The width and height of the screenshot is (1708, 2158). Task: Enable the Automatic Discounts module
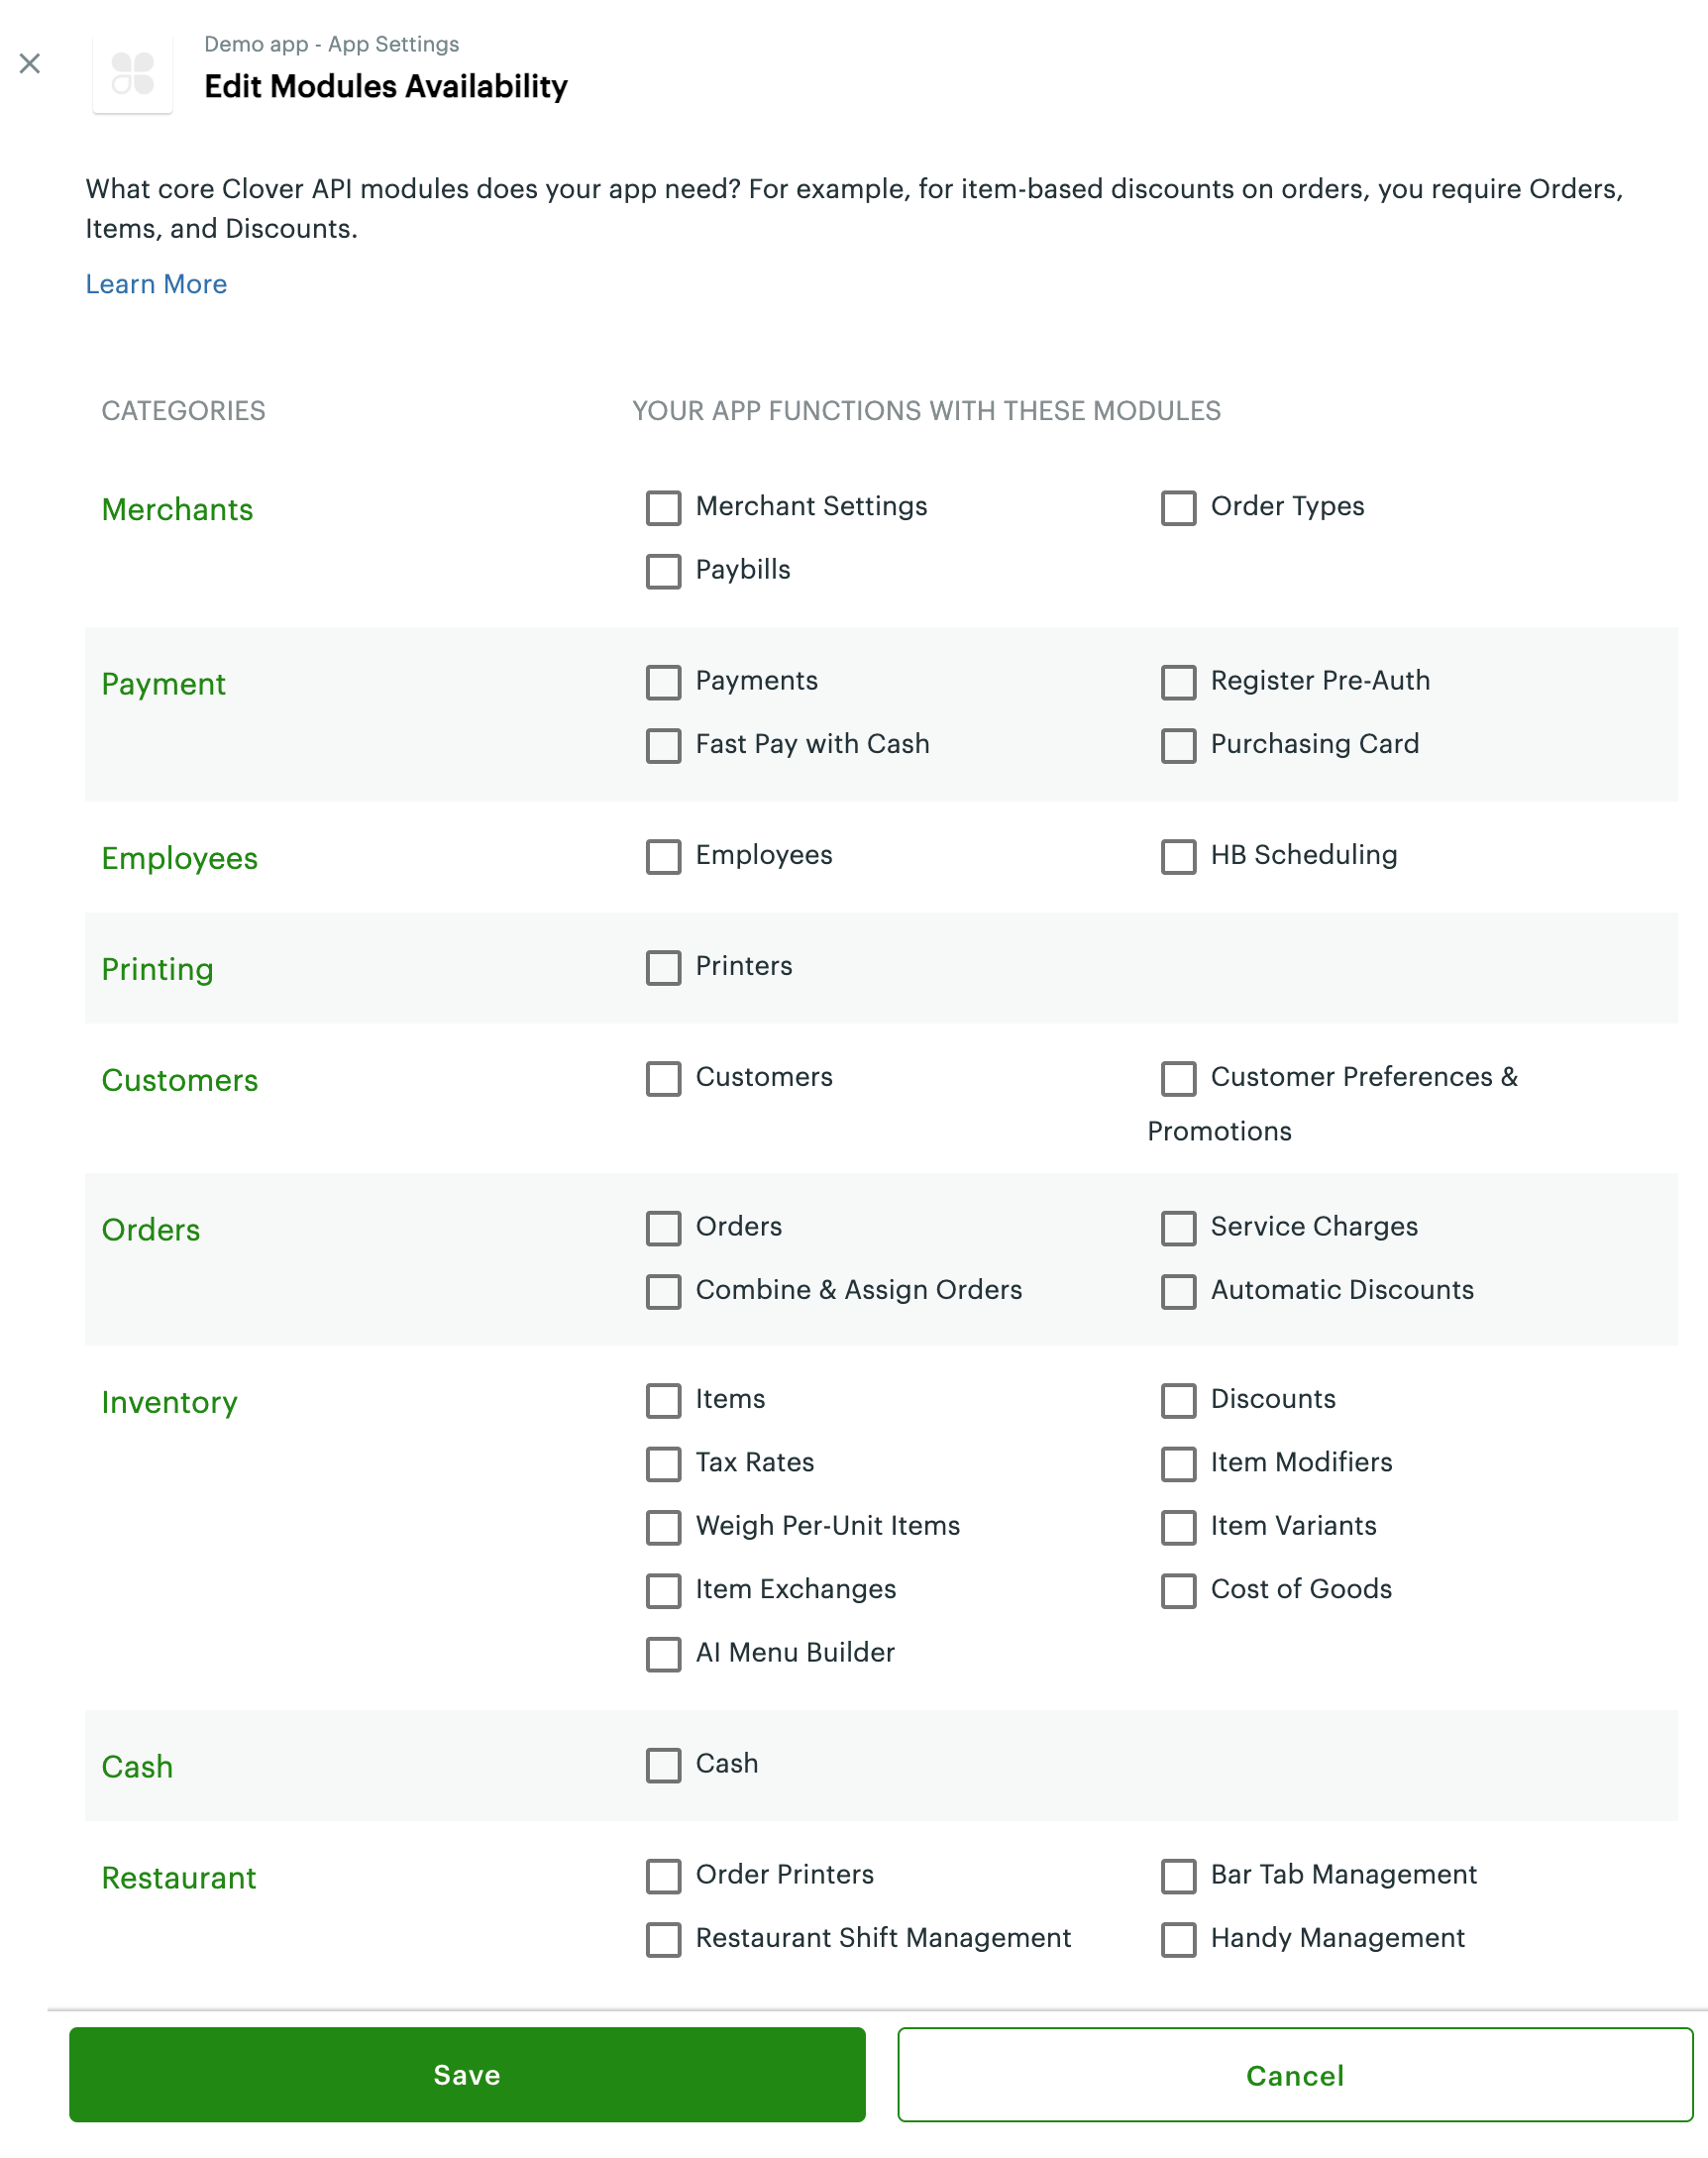click(x=1177, y=1291)
